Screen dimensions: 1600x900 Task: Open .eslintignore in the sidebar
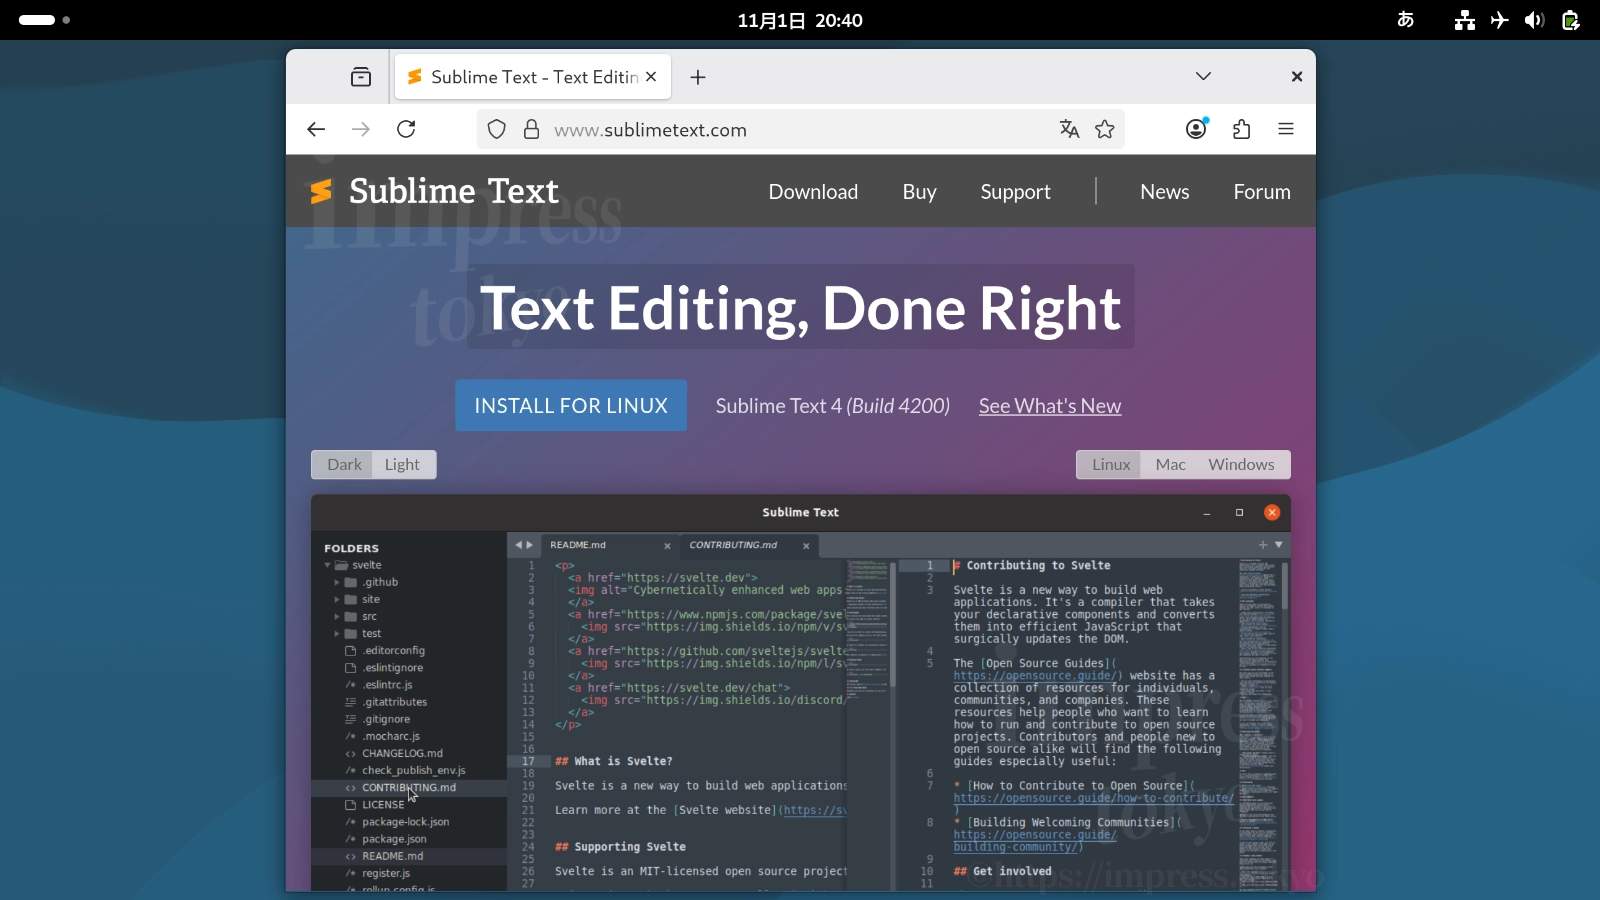(392, 667)
